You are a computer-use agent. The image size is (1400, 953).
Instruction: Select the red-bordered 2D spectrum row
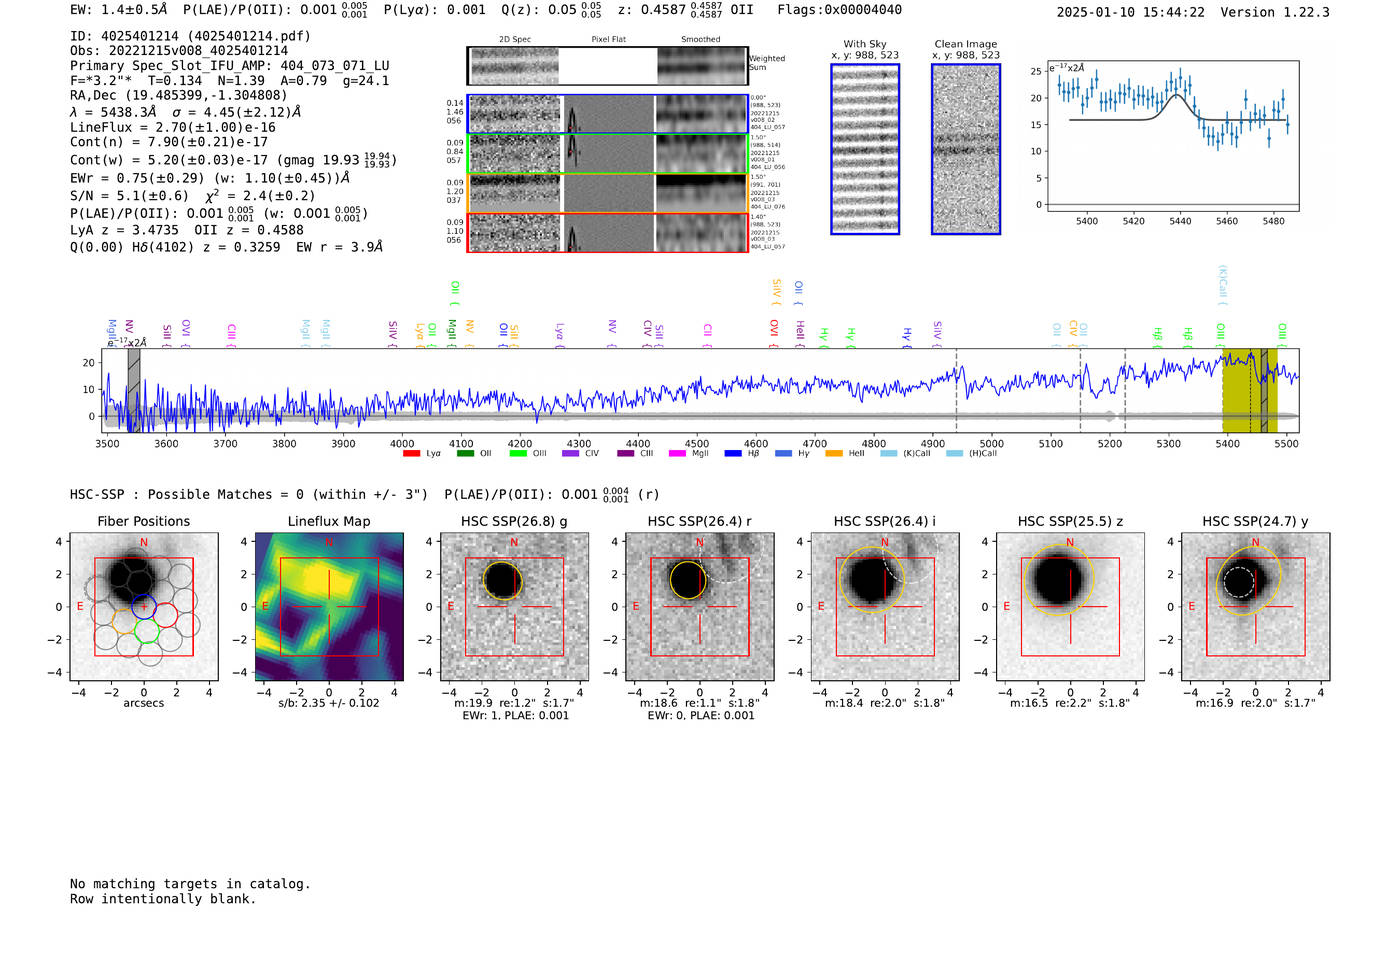pos(608,232)
